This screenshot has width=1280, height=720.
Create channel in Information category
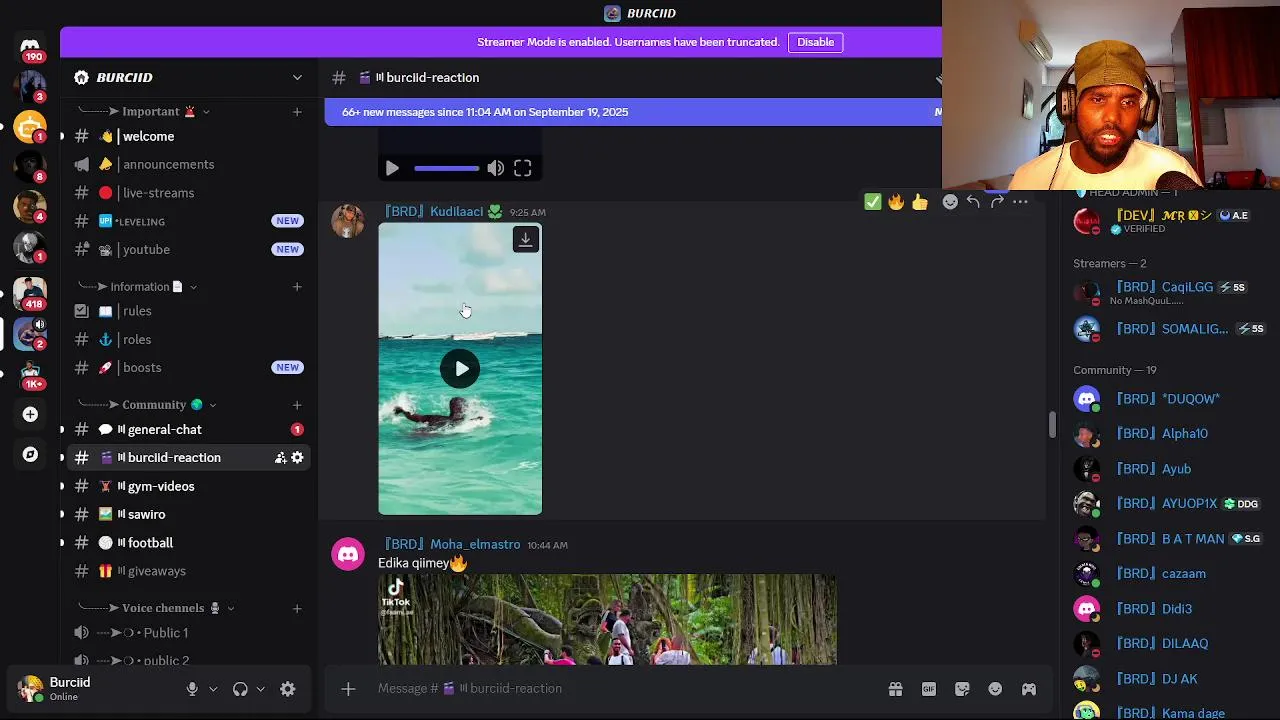[297, 286]
